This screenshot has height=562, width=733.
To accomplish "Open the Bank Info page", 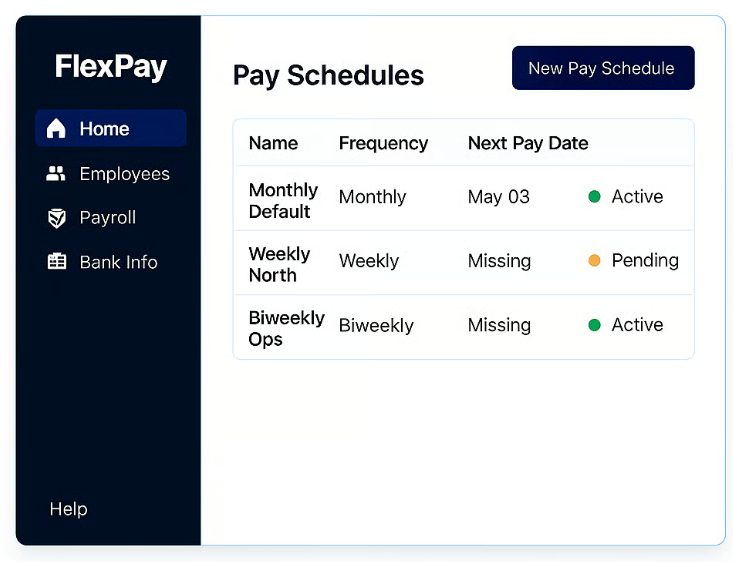I will point(118,262).
